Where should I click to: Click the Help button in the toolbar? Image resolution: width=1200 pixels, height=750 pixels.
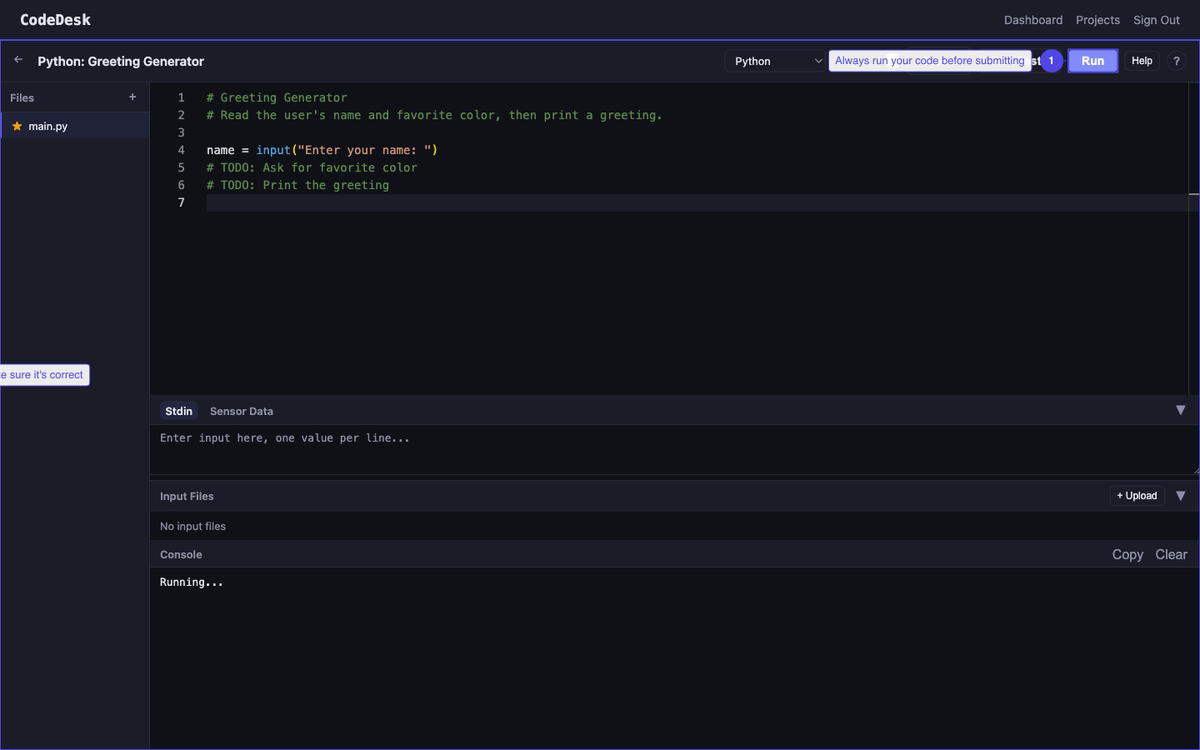point(1141,61)
